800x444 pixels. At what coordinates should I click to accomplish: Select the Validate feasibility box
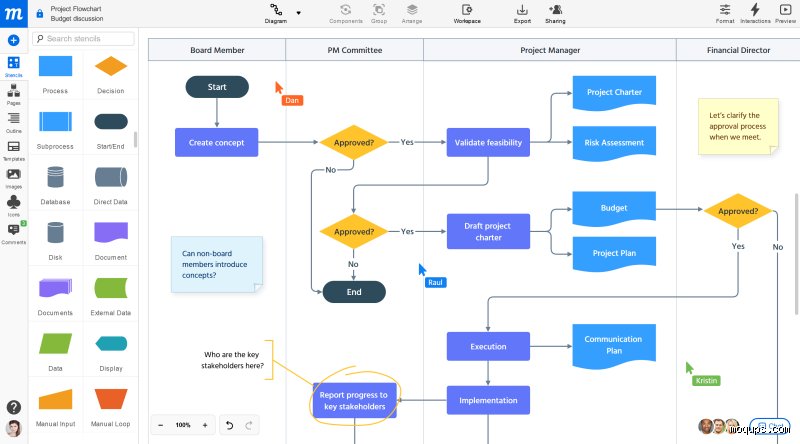[x=488, y=142]
